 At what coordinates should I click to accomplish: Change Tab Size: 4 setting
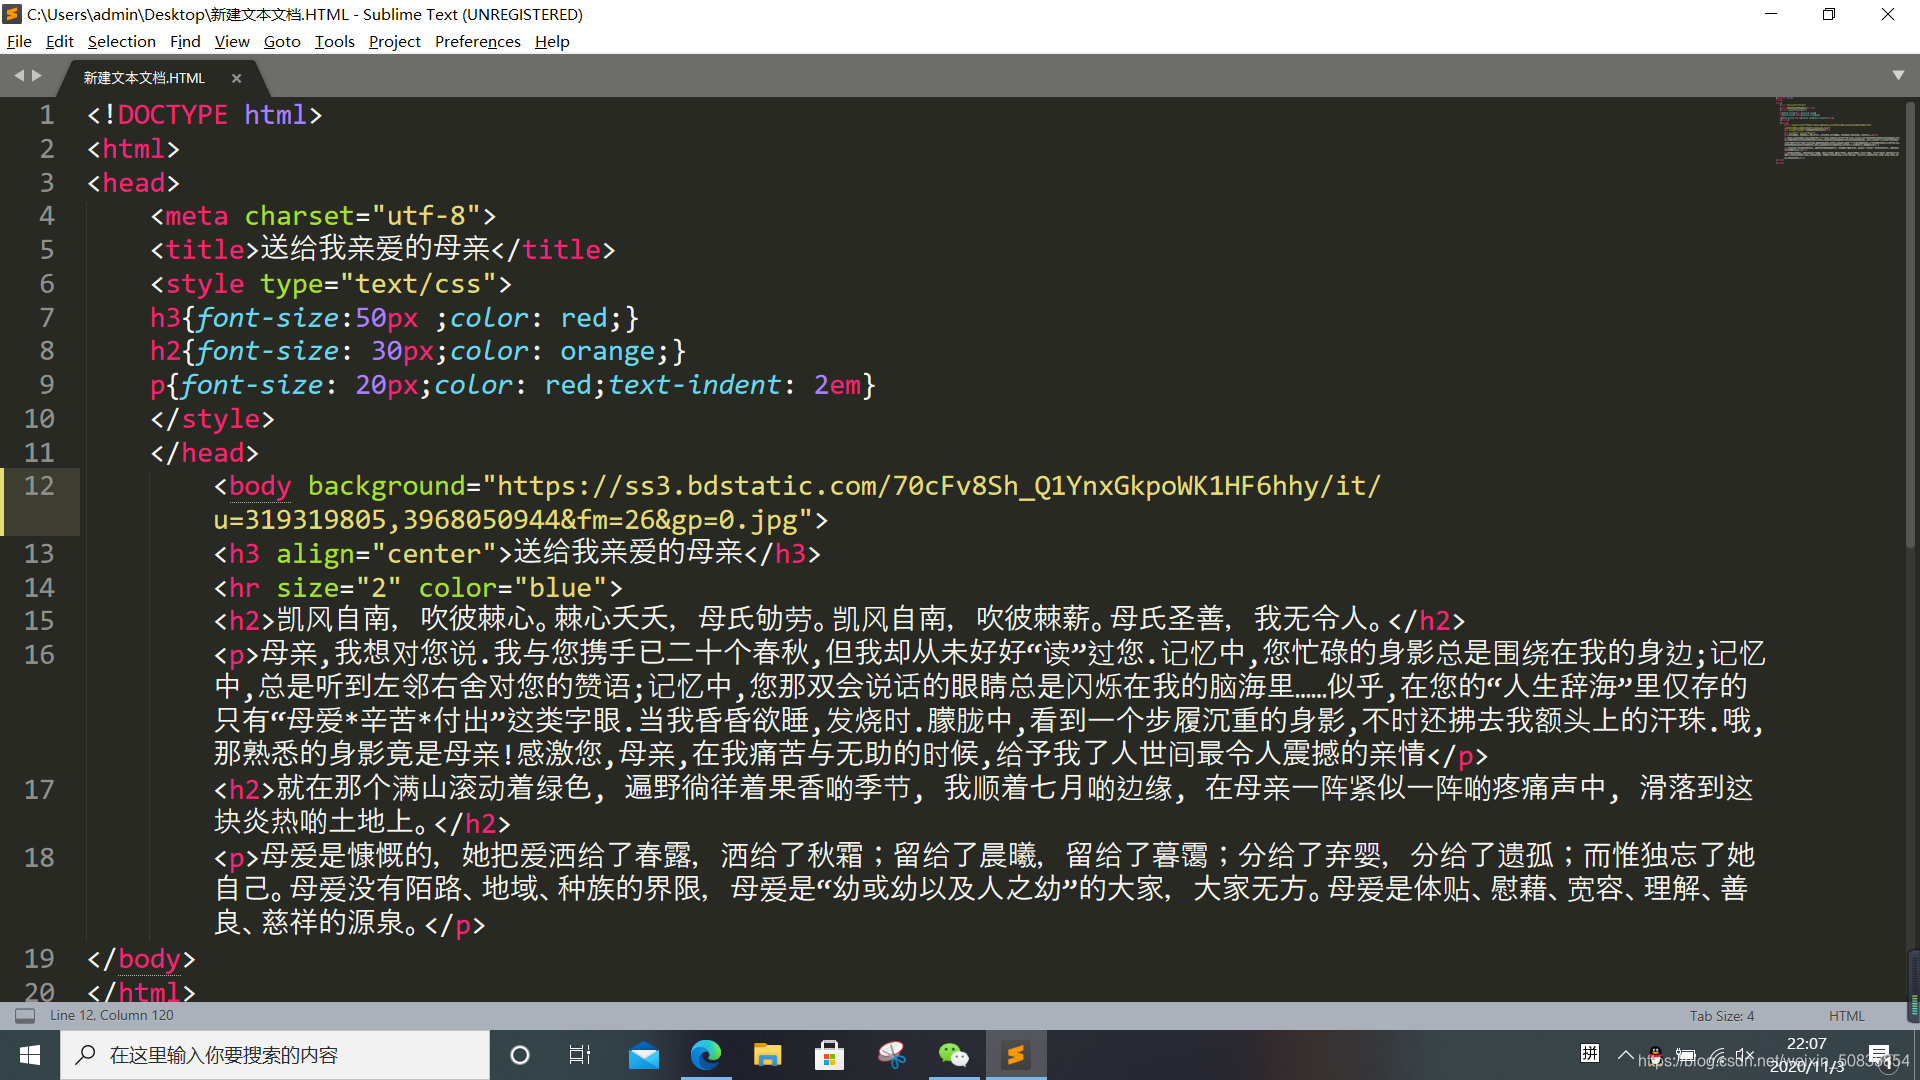pos(1722,1015)
